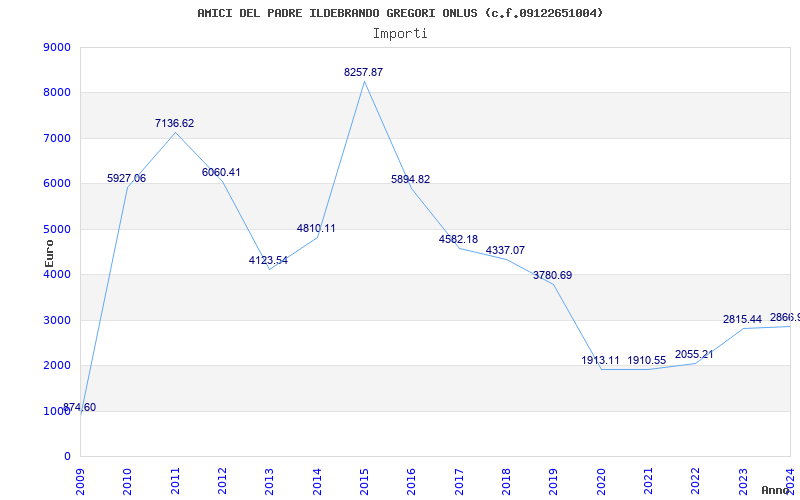
Task: Click the 2023 x-axis year label
Action: click(x=743, y=482)
